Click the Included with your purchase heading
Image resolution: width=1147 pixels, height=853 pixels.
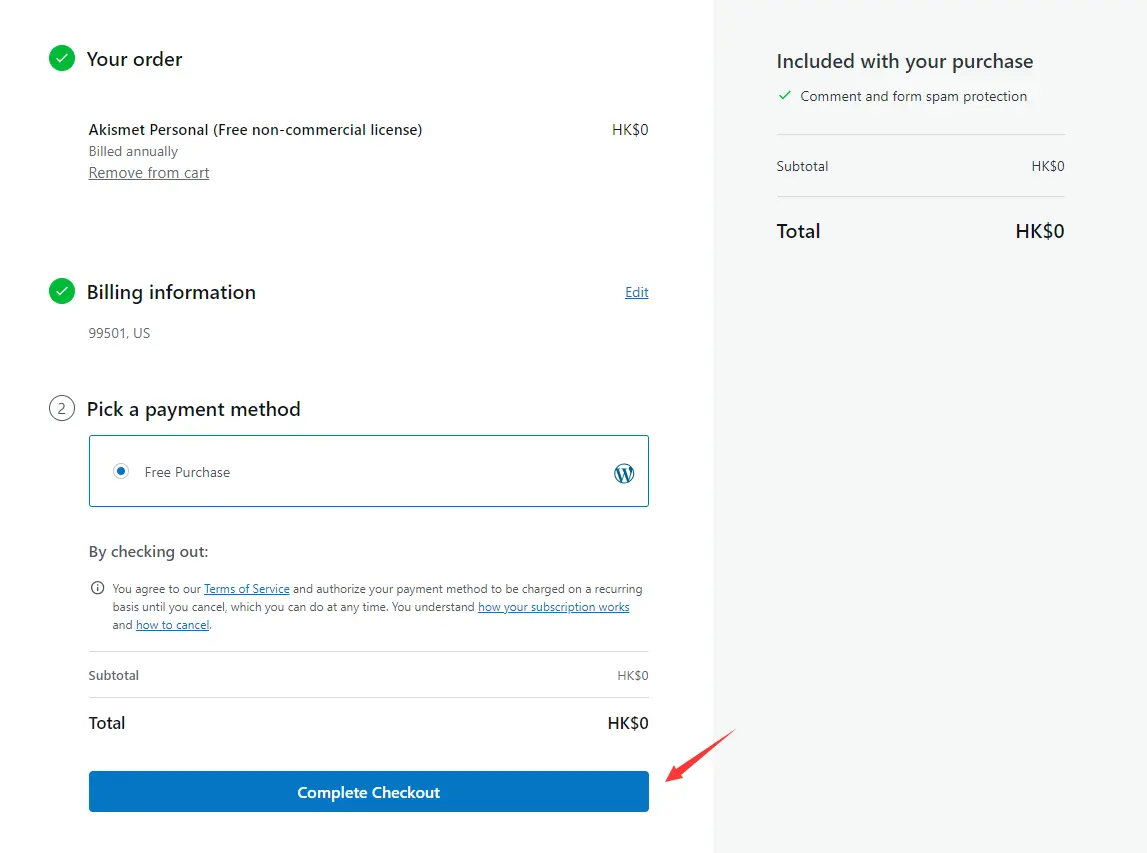[x=905, y=61]
